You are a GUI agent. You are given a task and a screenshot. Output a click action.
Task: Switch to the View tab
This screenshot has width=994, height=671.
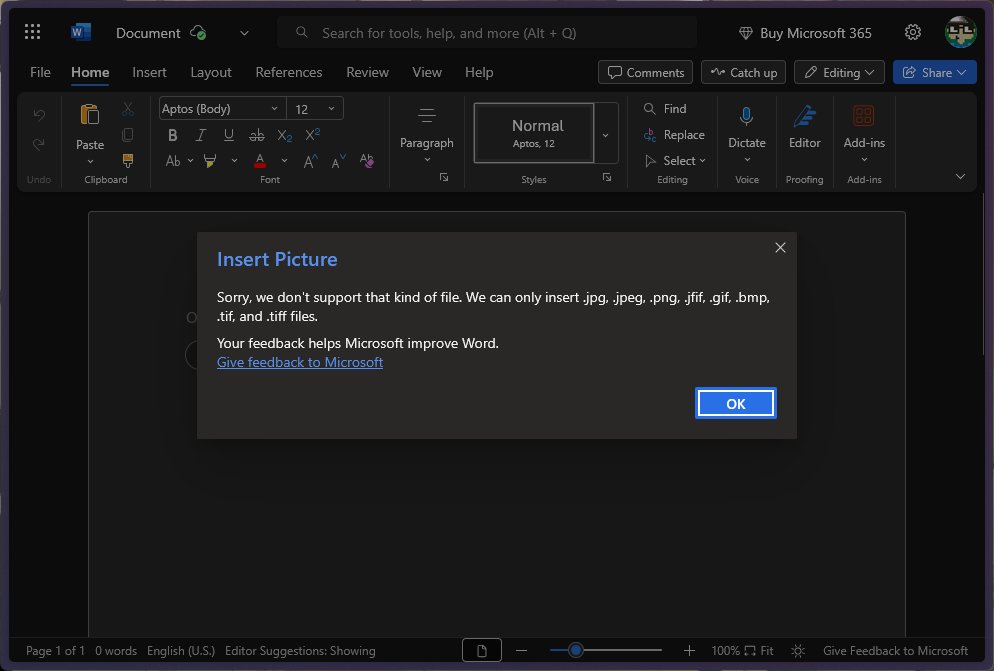tap(427, 72)
